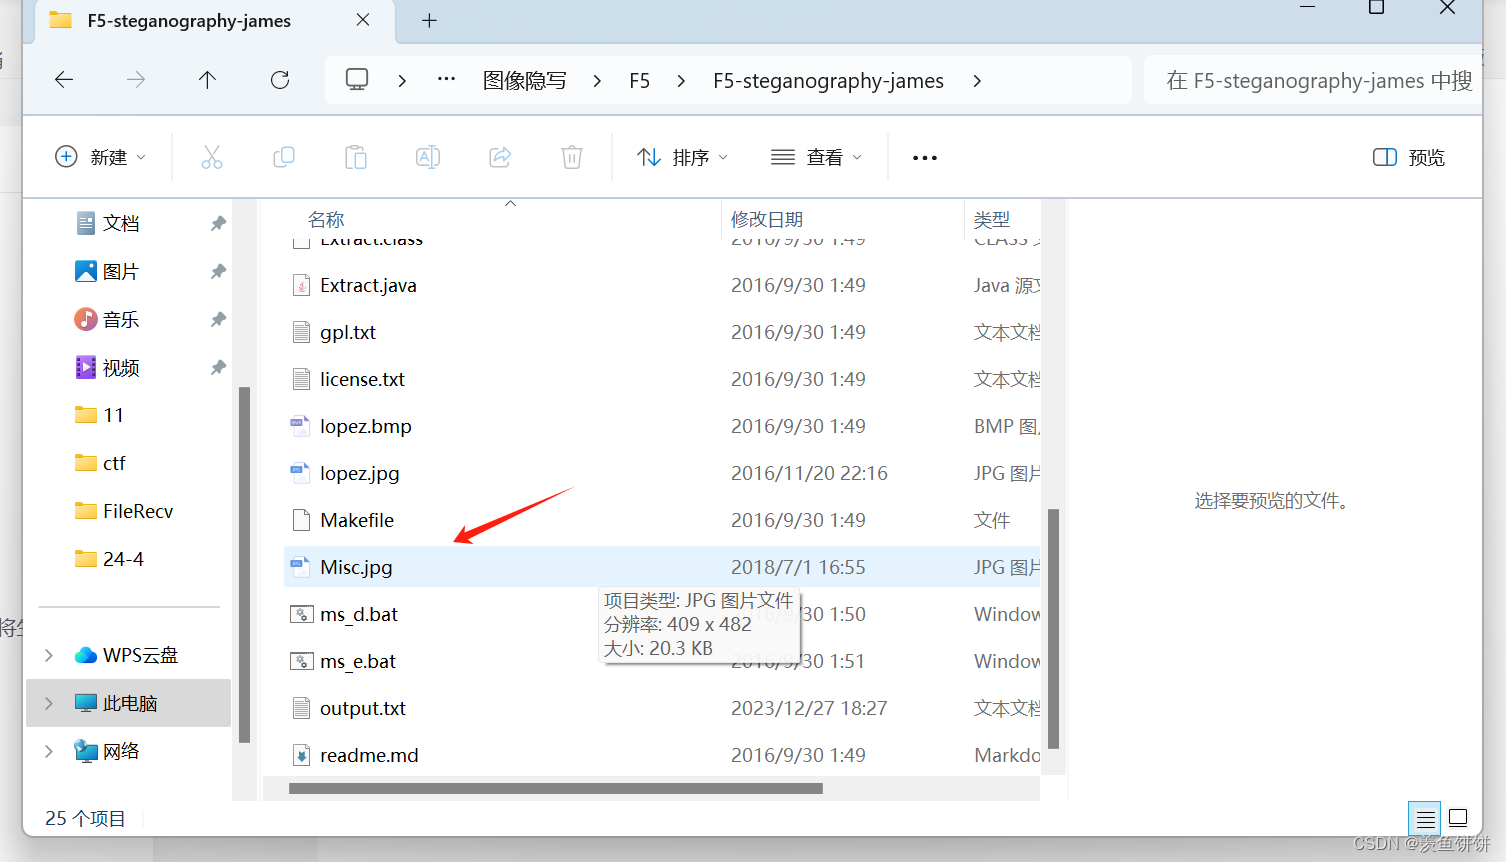Image resolution: width=1506 pixels, height=862 pixels.
Task: Open the 预览 preview pane toggle
Action: (x=1408, y=157)
